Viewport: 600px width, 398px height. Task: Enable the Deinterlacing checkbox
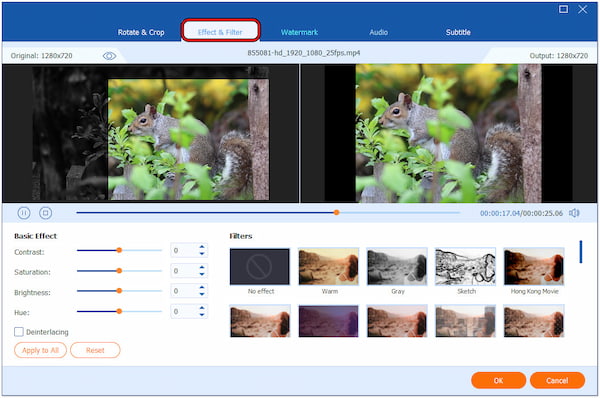pos(19,332)
